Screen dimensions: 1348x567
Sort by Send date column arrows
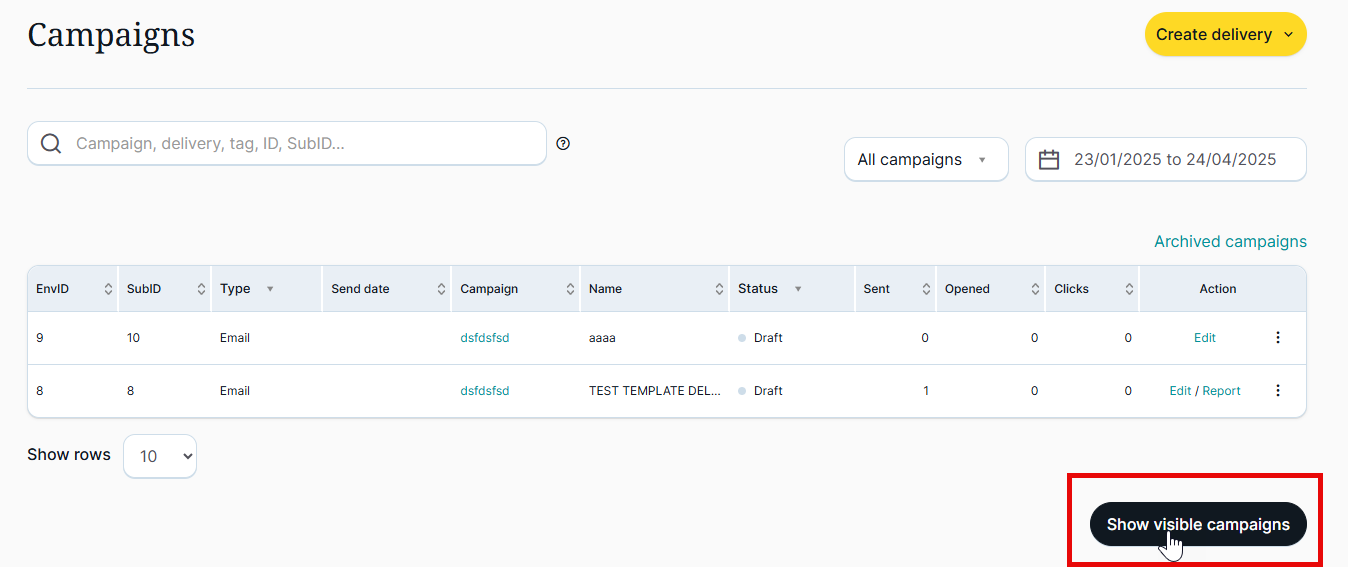(441, 289)
